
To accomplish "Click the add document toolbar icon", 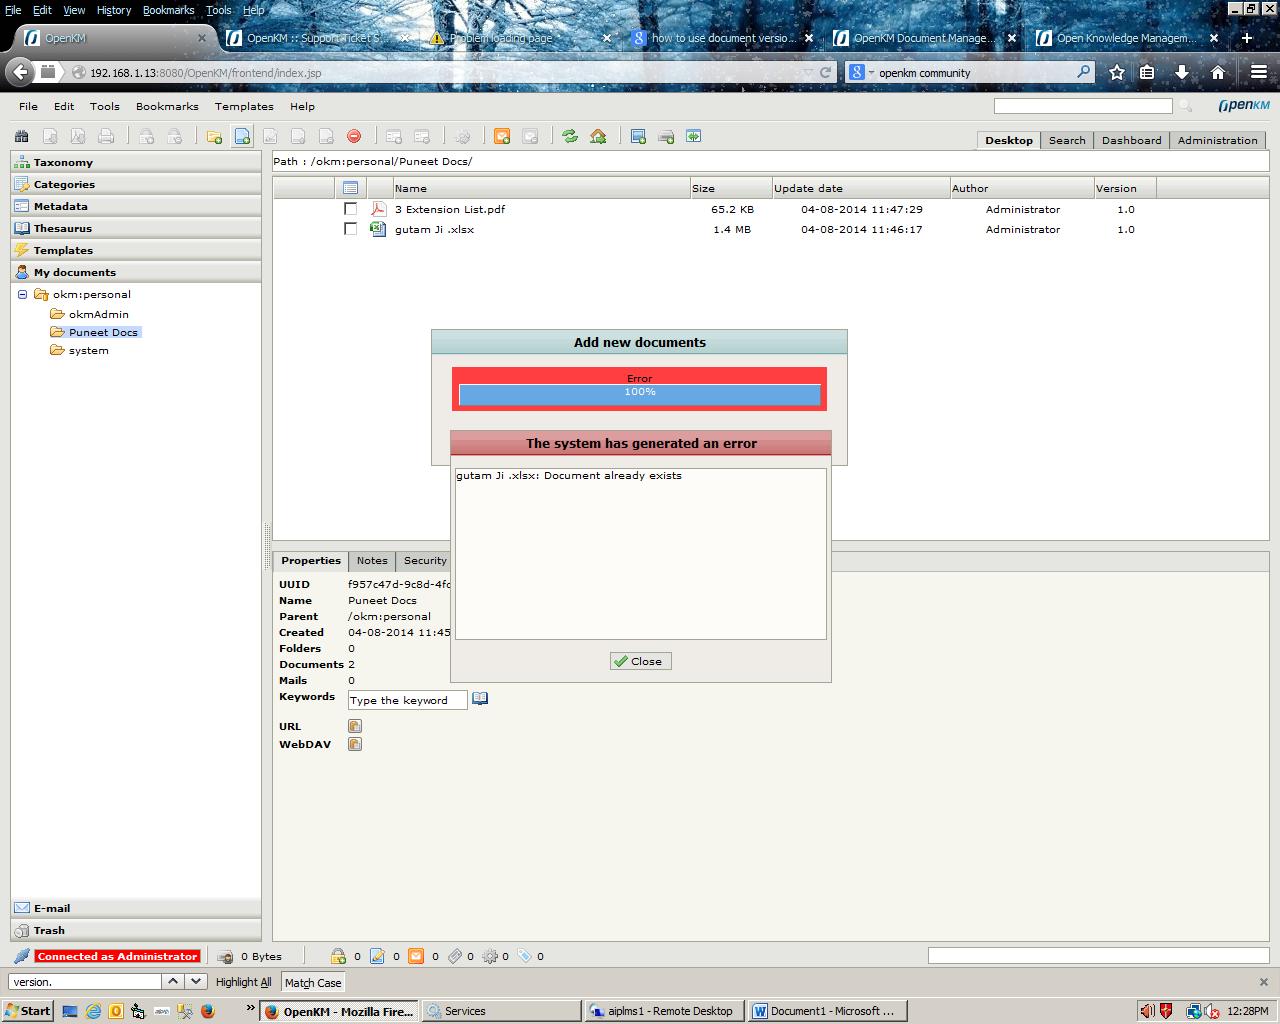I will coord(242,137).
